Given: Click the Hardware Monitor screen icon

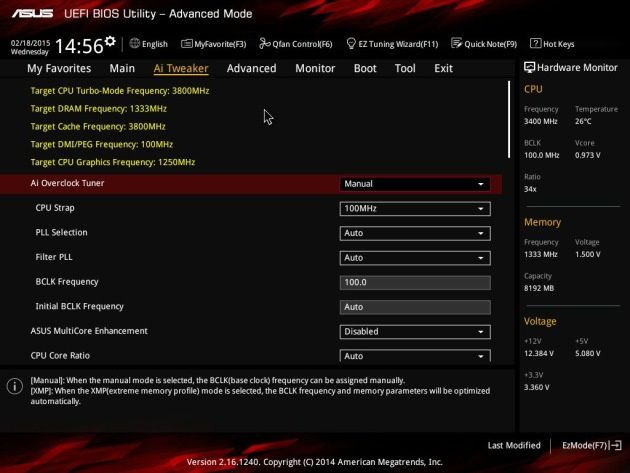Looking at the screenshot, I should pos(530,68).
